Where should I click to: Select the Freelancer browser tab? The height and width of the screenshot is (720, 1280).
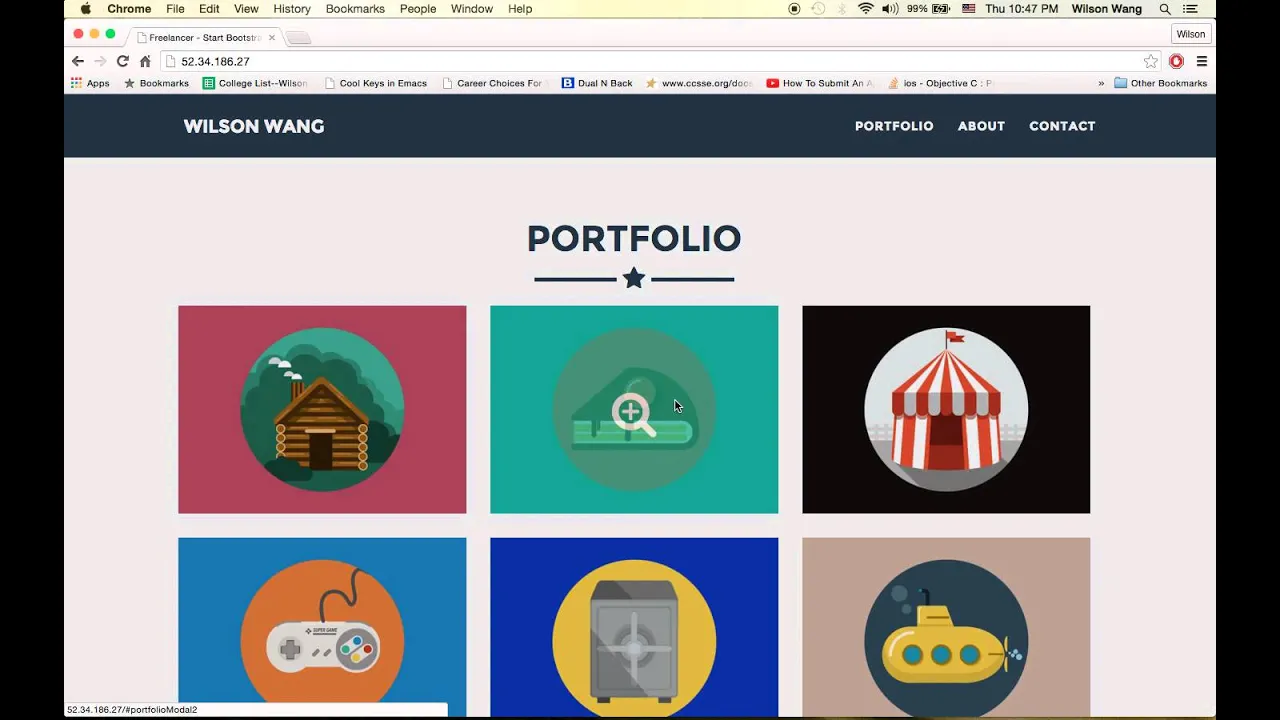pyautogui.click(x=205, y=37)
